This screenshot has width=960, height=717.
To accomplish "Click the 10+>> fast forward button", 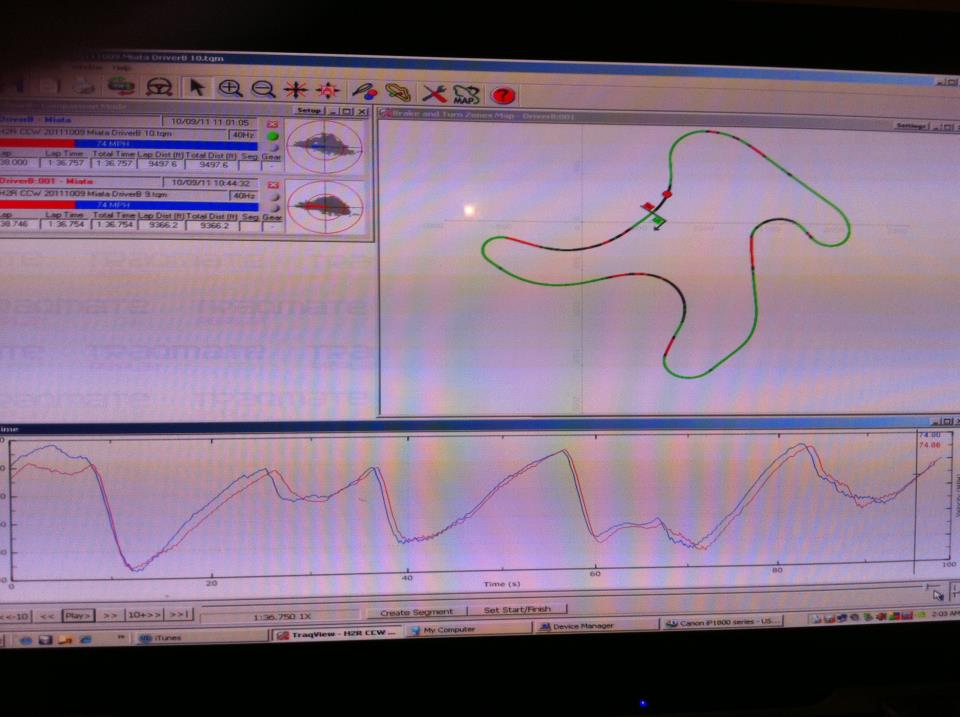I will click(x=144, y=615).
